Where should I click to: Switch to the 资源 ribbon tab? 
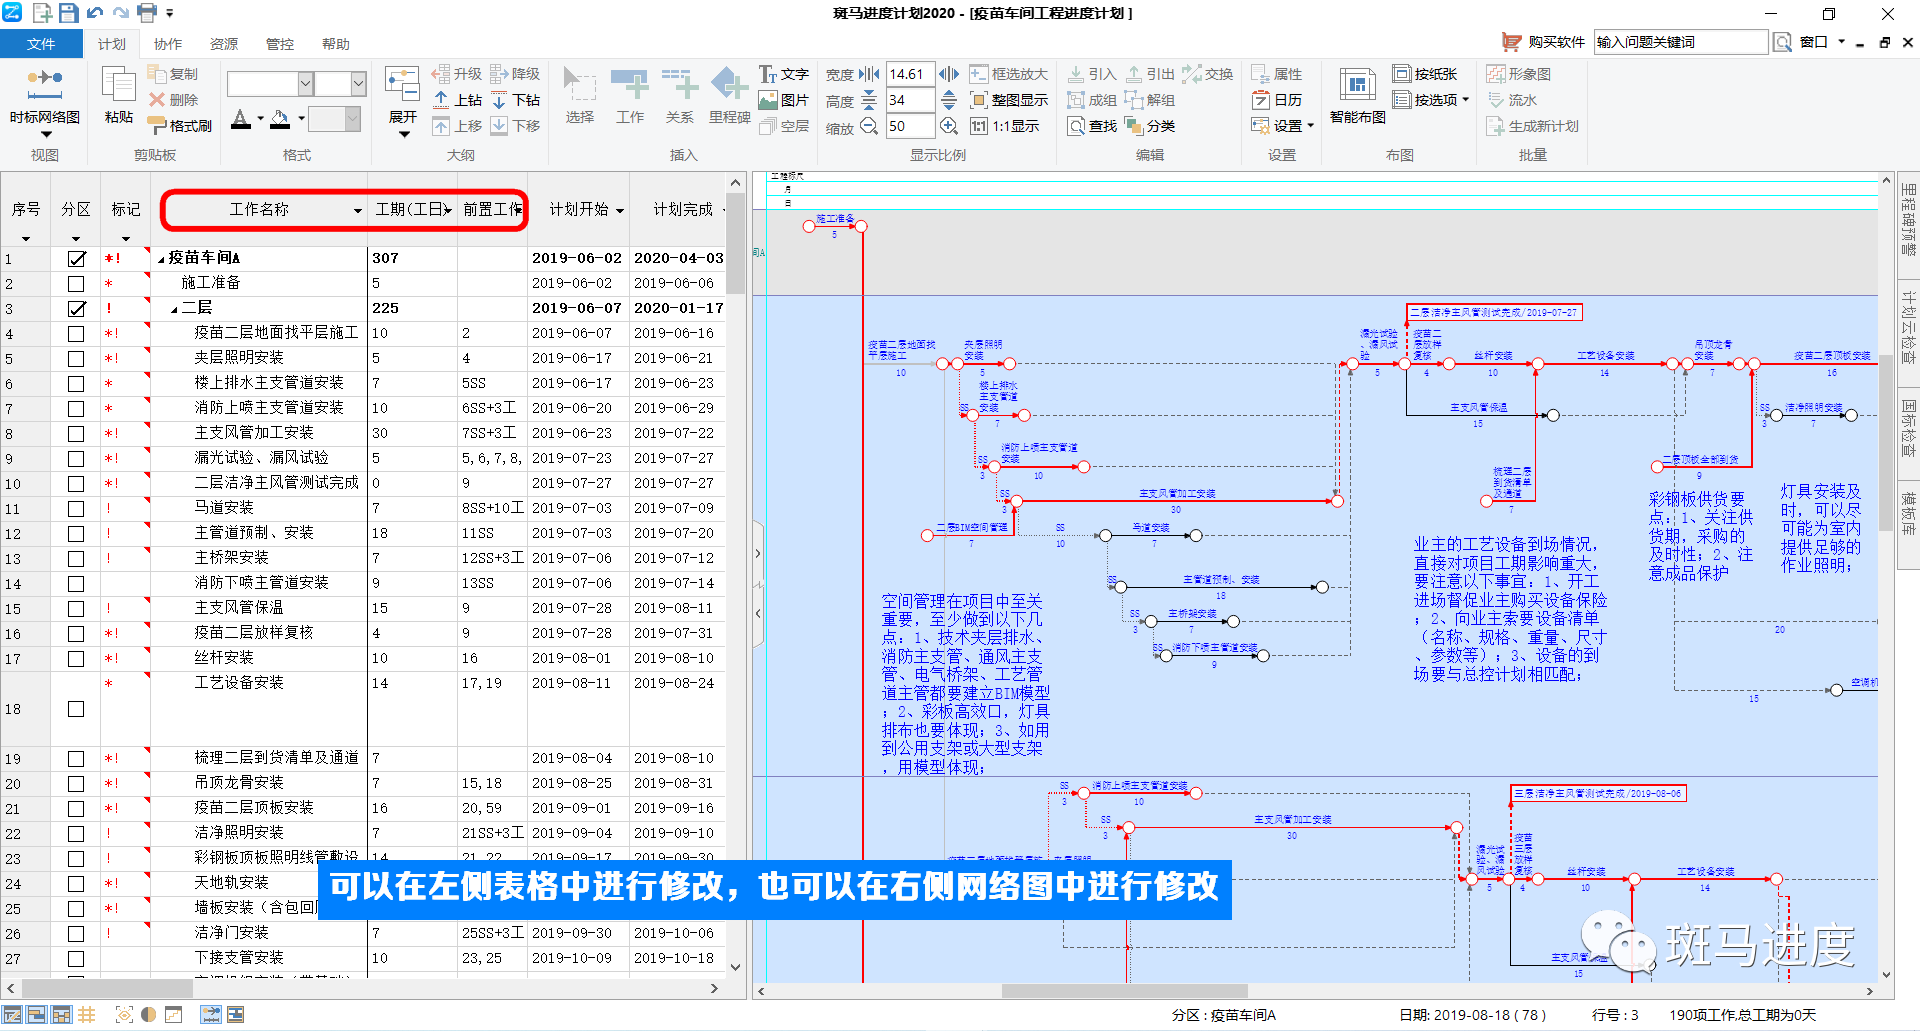coord(224,44)
